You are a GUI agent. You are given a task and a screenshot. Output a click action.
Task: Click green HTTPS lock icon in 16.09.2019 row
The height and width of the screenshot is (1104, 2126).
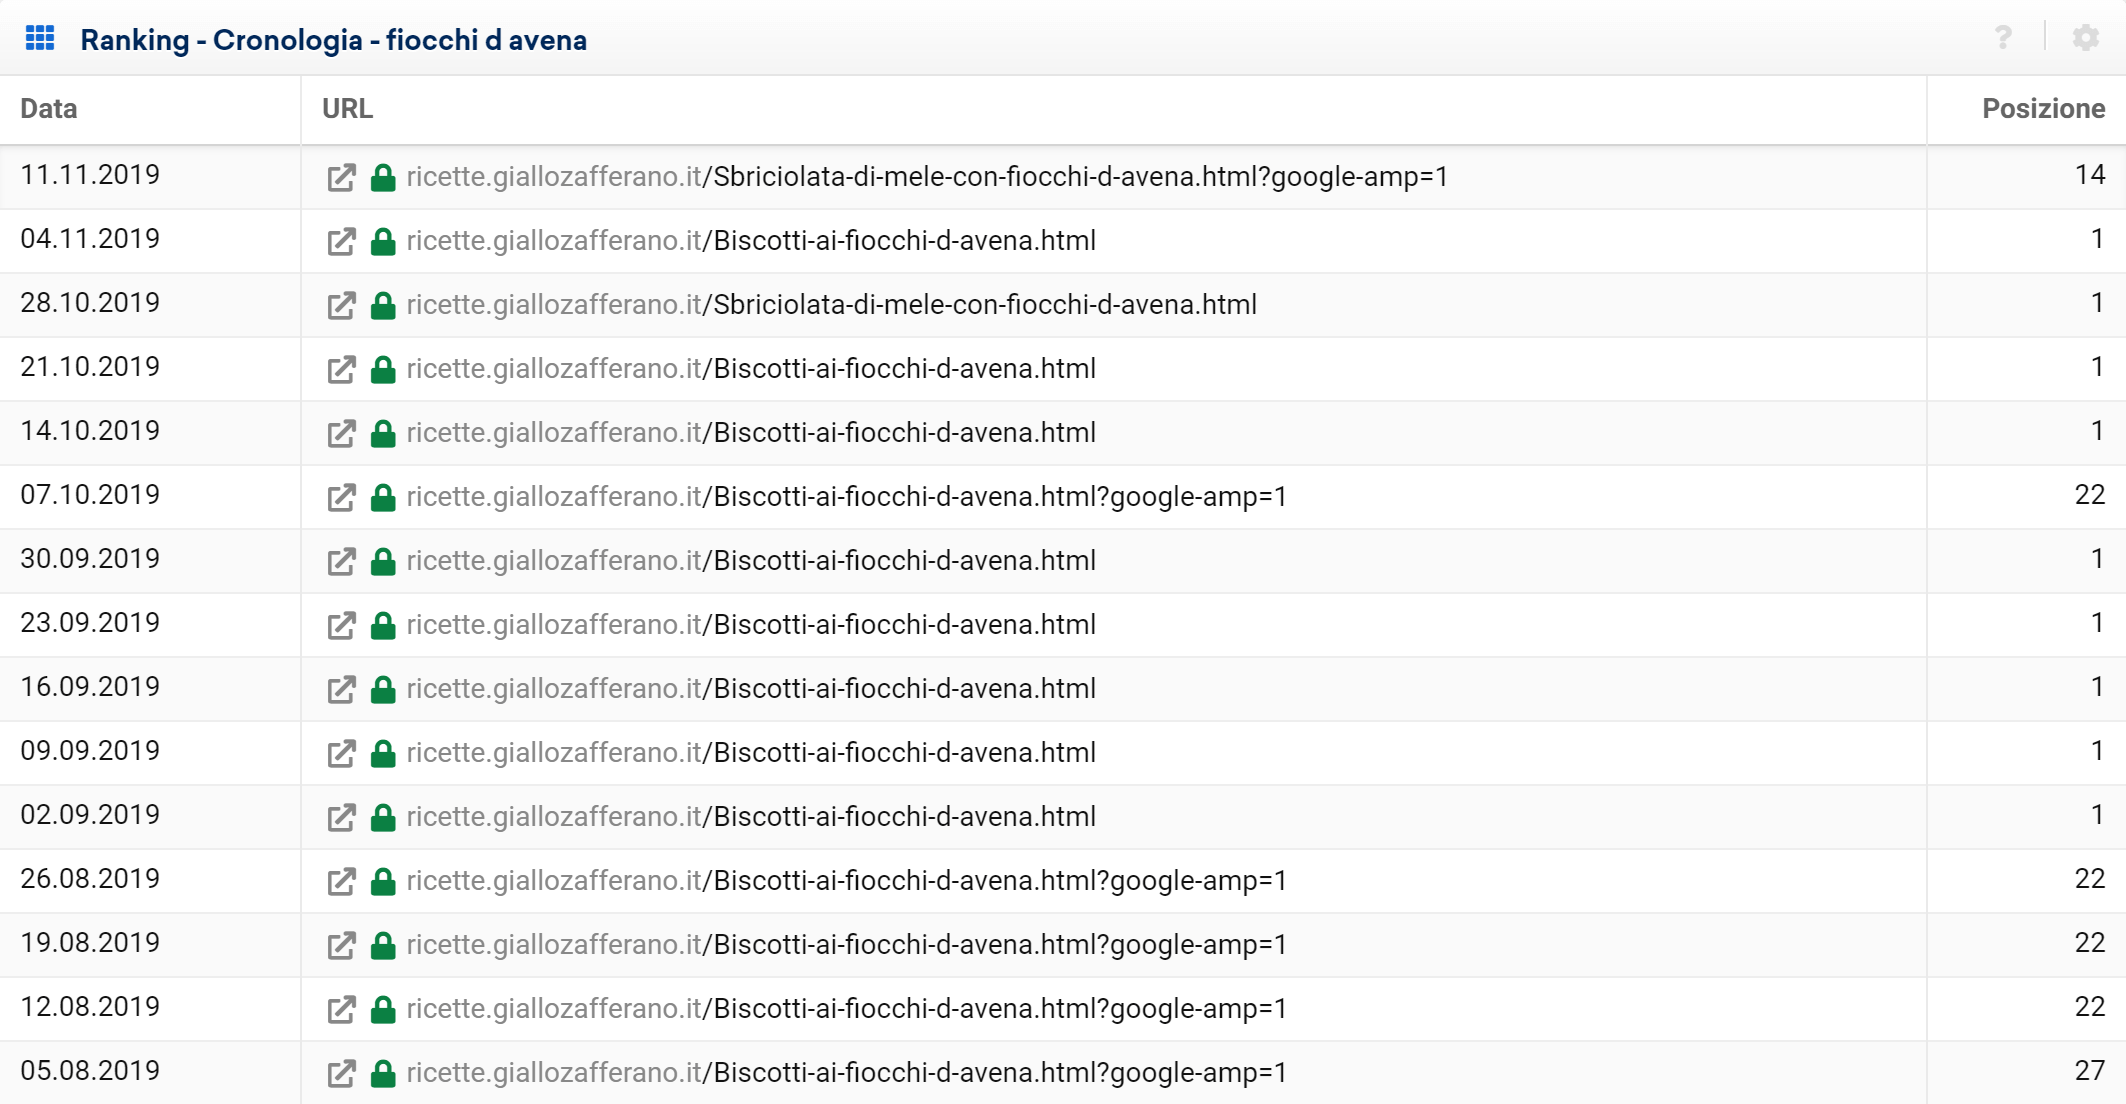(x=383, y=689)
